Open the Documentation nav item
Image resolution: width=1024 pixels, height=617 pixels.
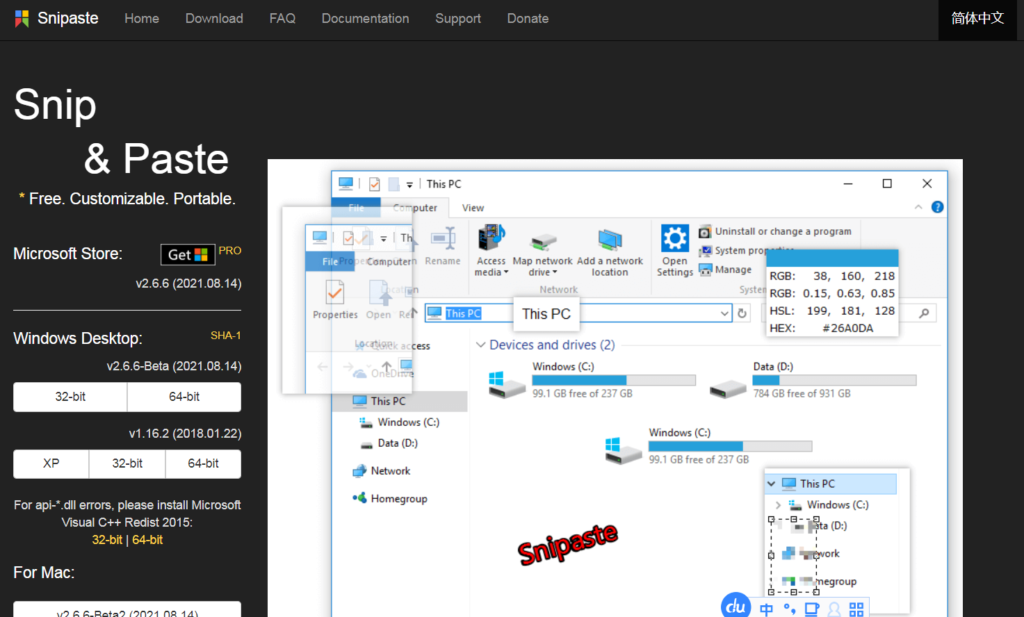[x=365, y=18]
